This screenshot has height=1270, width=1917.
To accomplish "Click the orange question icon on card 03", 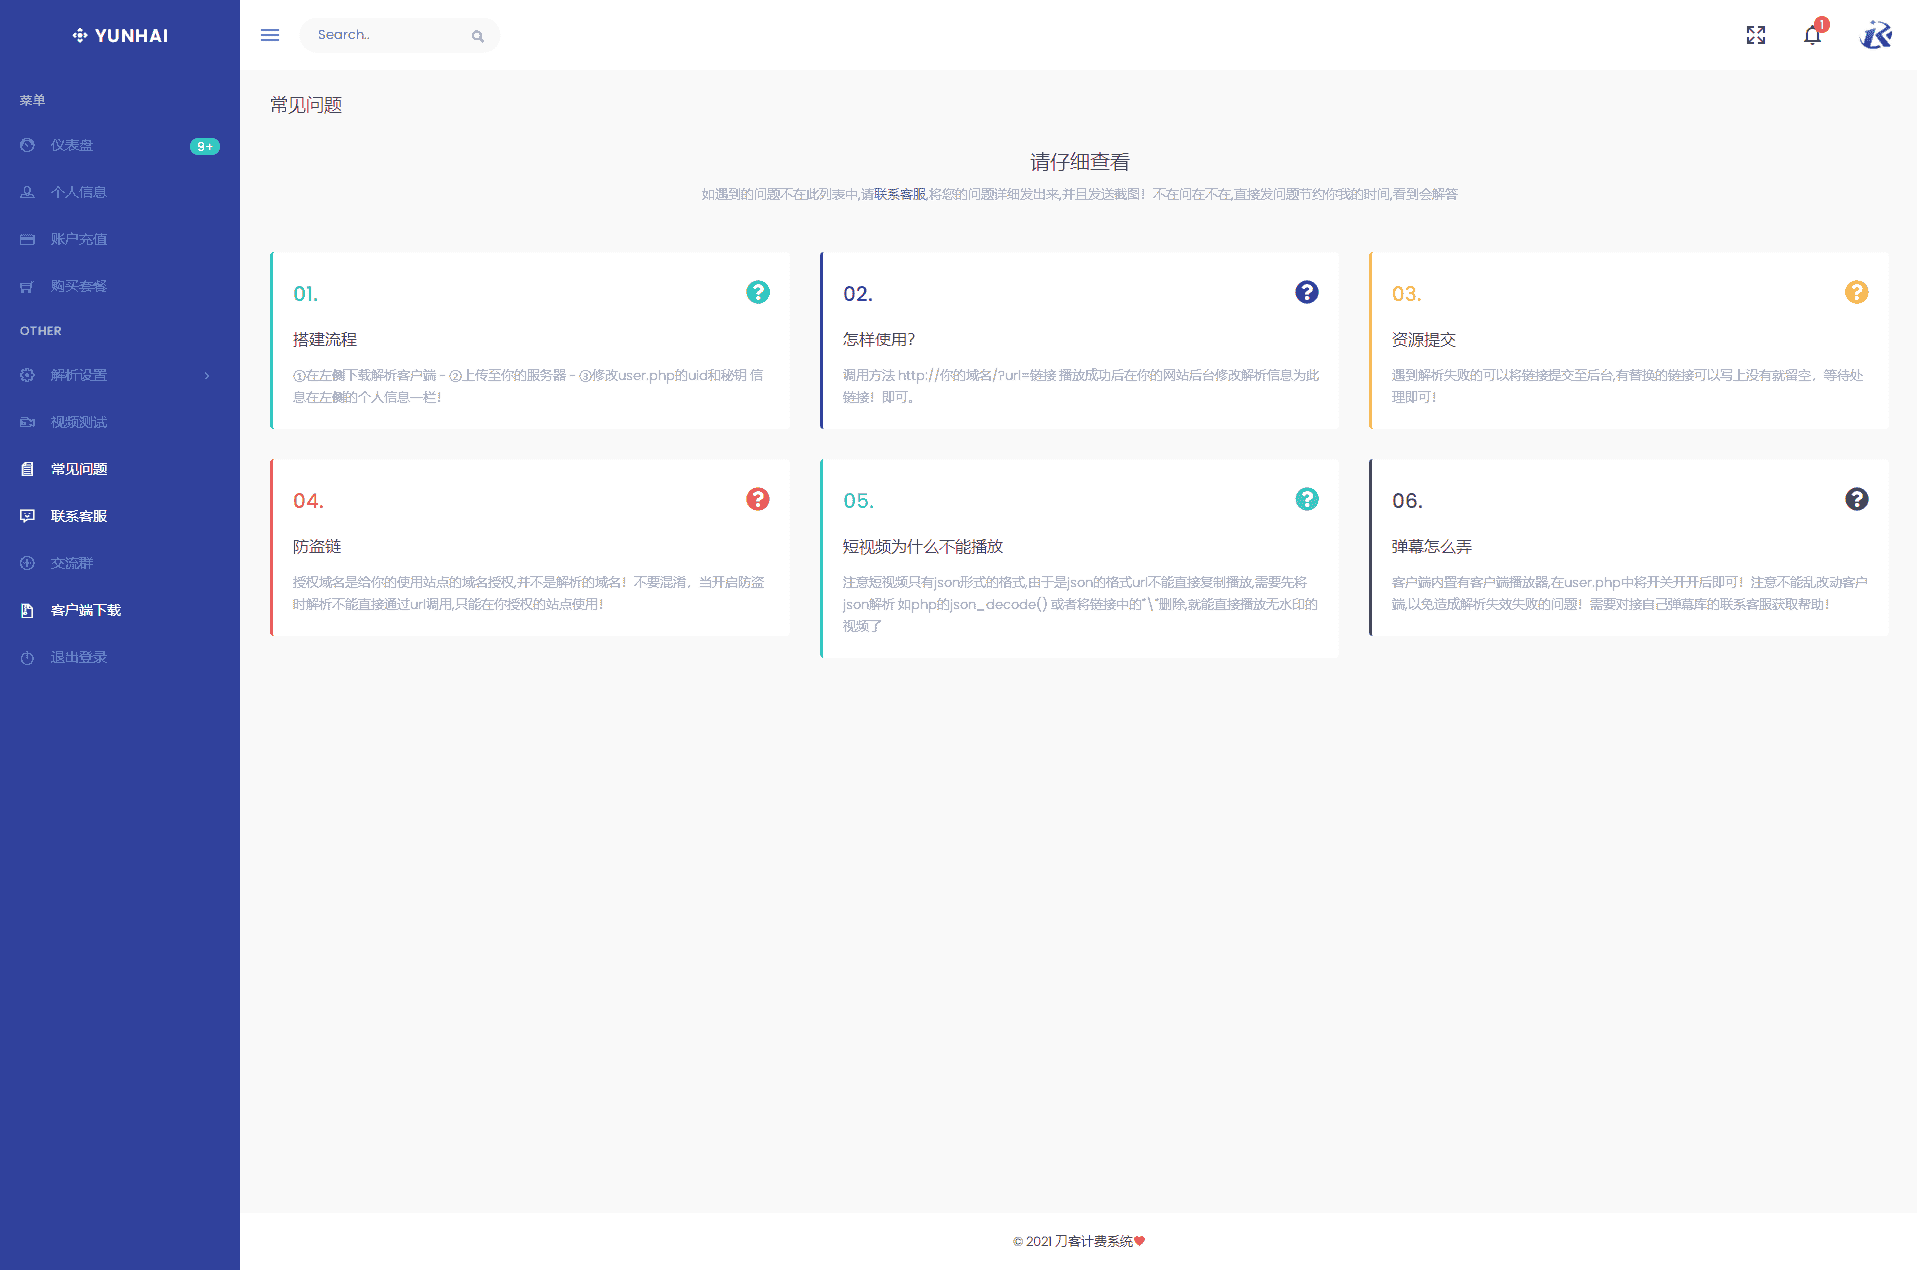I will click(x=1856, y=292).
